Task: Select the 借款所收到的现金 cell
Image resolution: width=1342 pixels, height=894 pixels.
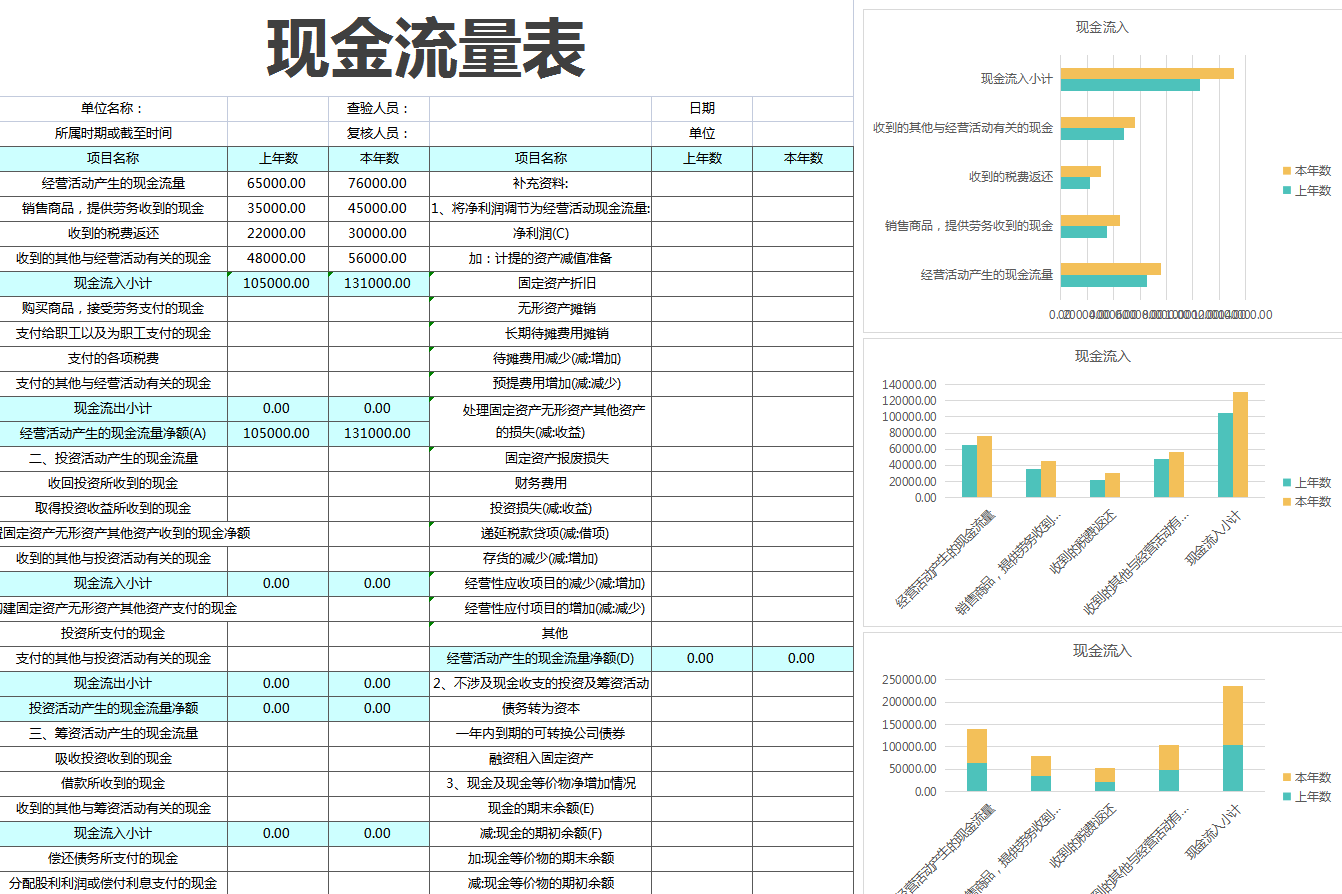Action: (x=113, y=783)
